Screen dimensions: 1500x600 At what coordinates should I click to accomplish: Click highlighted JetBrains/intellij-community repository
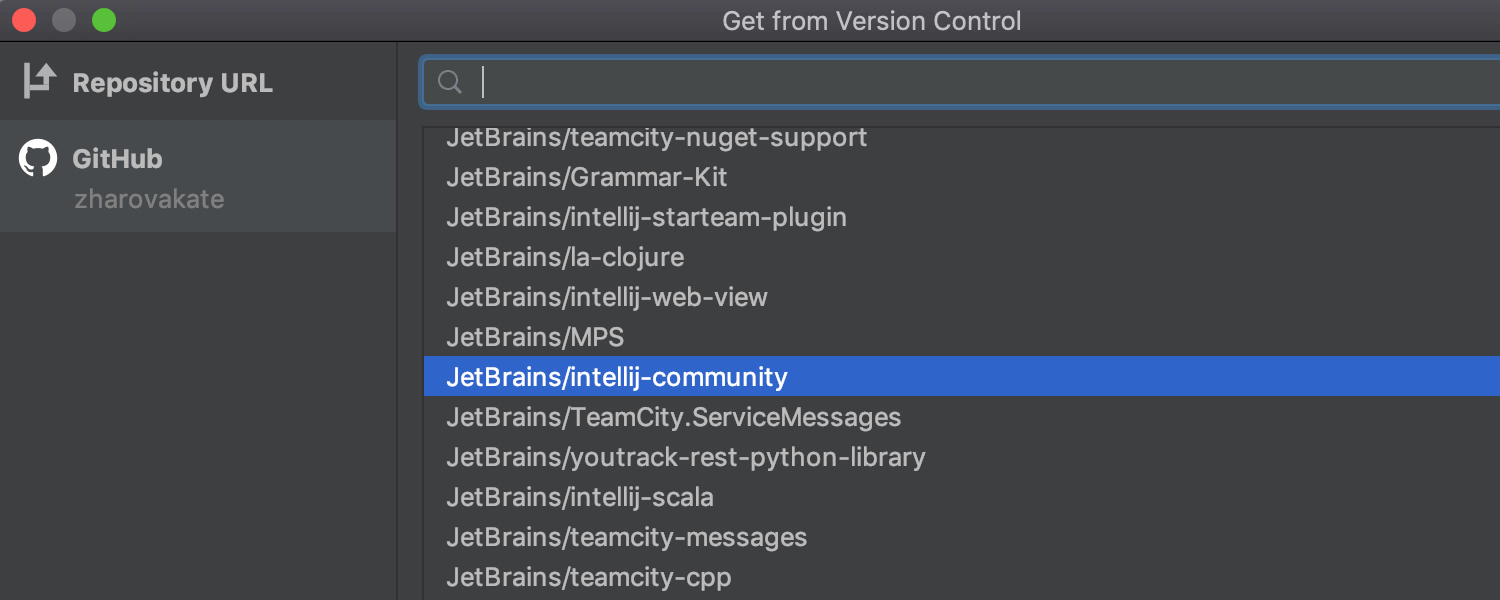(617, 377)
